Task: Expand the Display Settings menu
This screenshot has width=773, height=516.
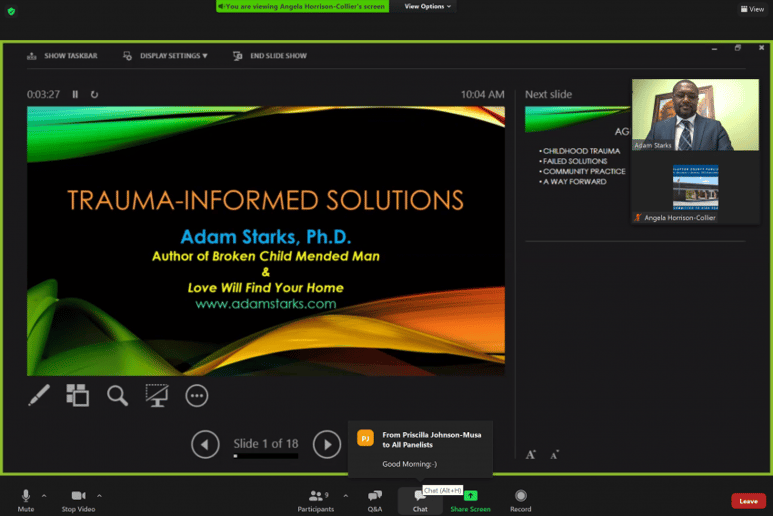Action: [x=165, y=56]
